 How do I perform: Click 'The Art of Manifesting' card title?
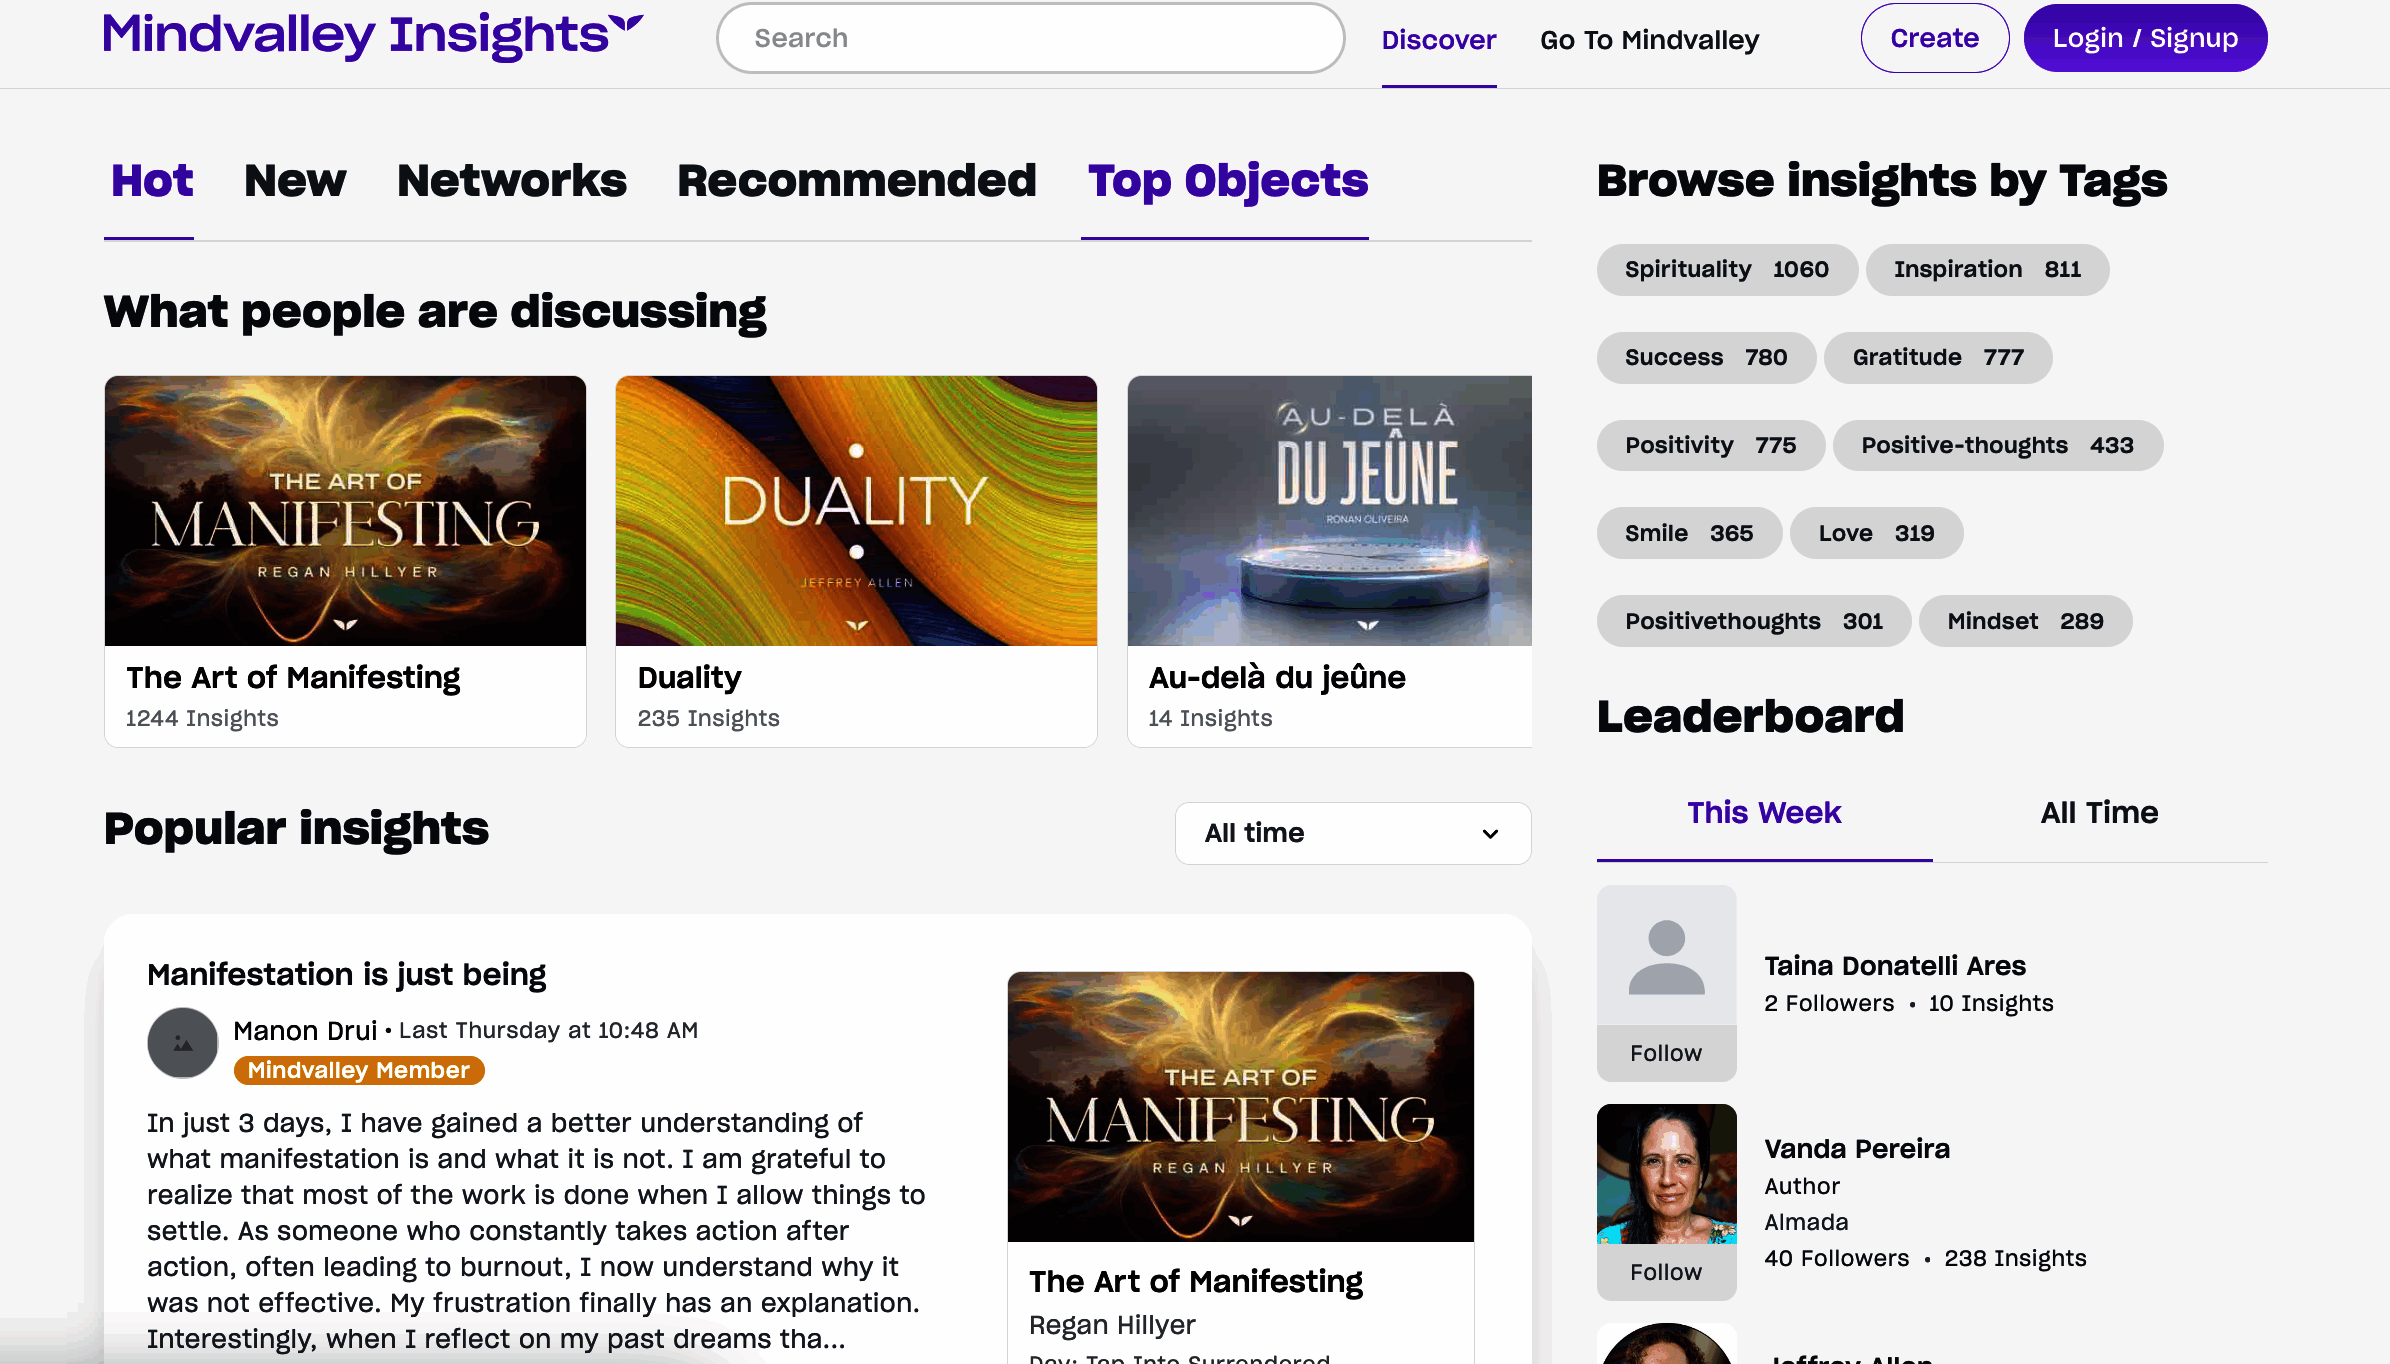293,678
